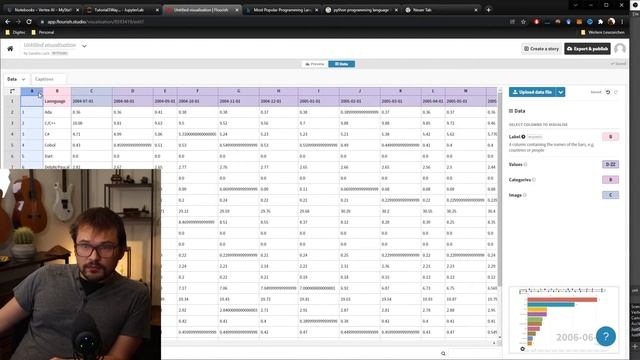Viewport: 640px width, 360px height.
Task: Click the Language header cell
Action: [57, 101]
